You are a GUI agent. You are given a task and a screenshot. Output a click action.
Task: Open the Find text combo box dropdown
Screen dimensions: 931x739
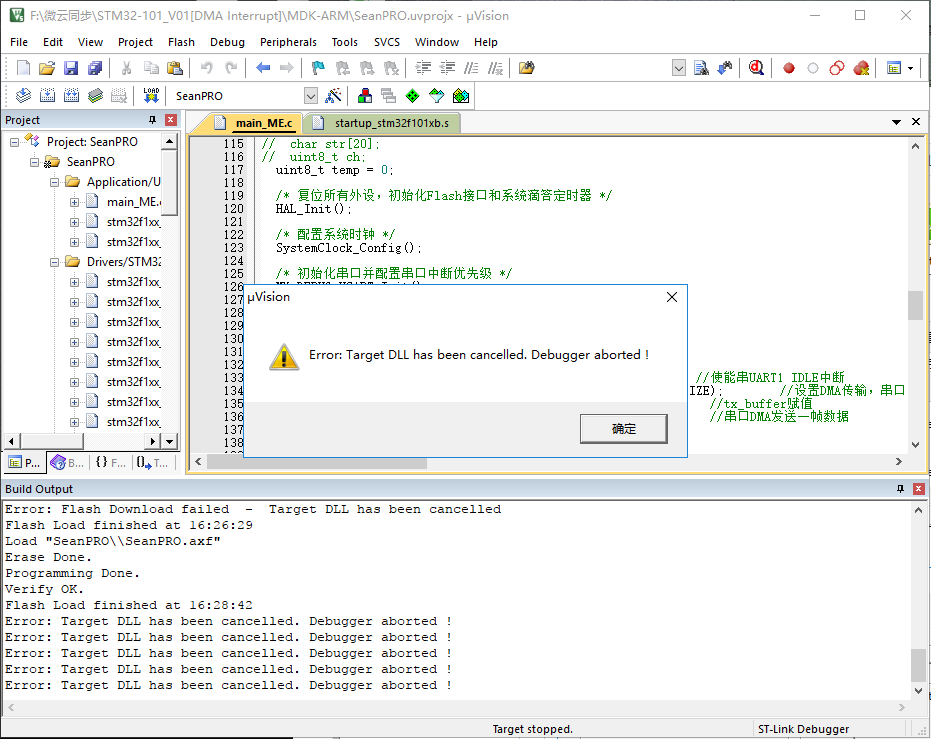click(679, 68)
